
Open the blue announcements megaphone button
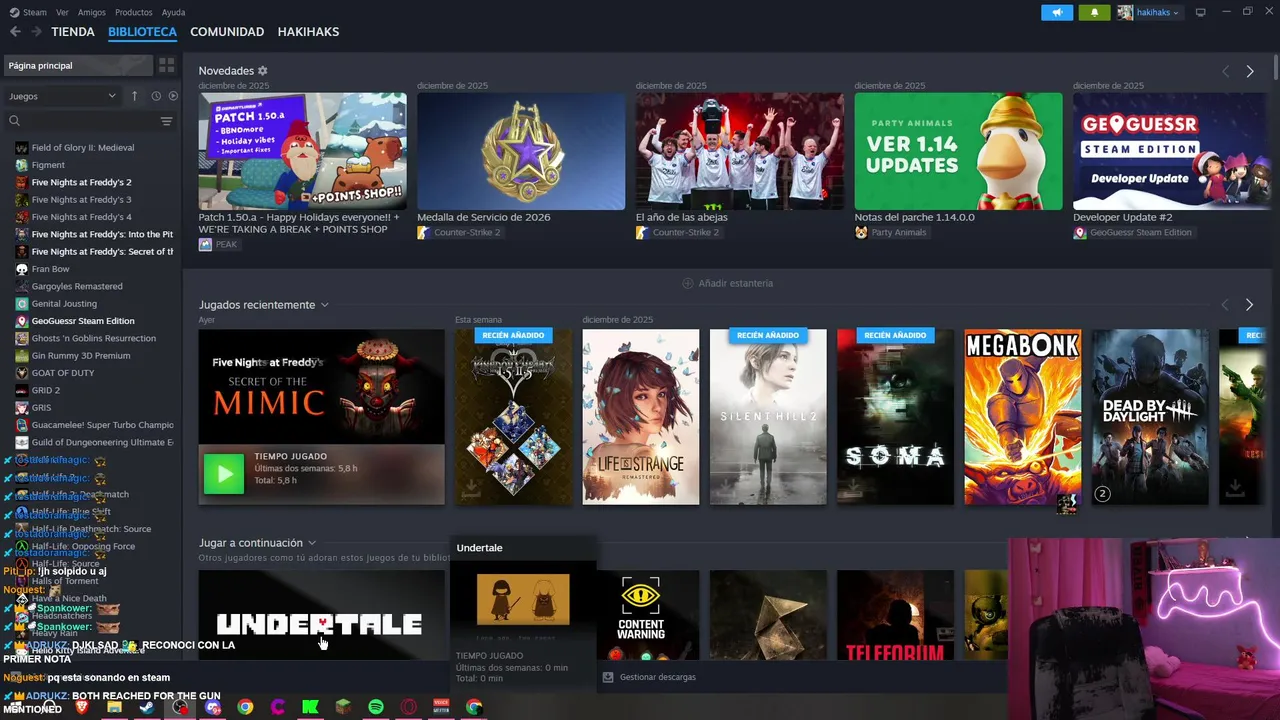pos(1057,13)
